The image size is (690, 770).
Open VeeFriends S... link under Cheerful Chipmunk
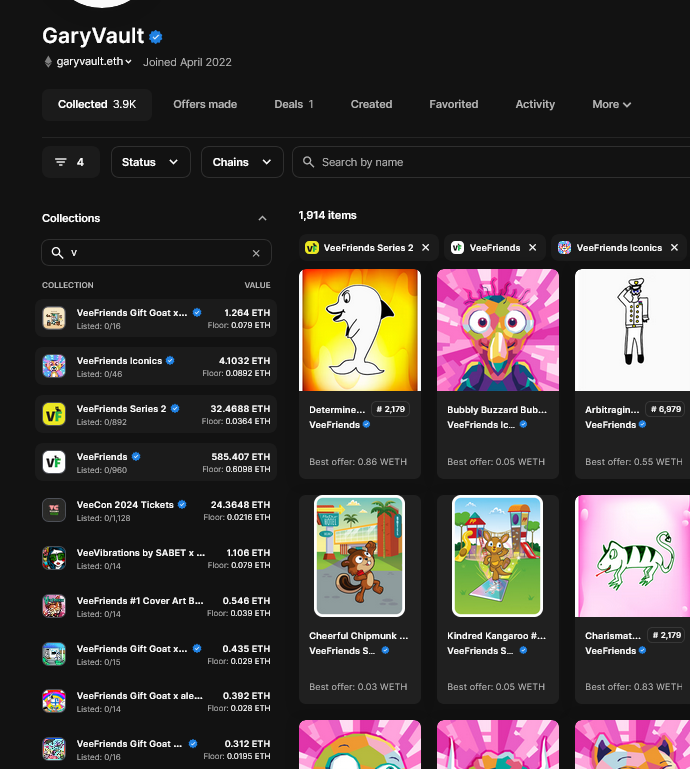[342, 651]
